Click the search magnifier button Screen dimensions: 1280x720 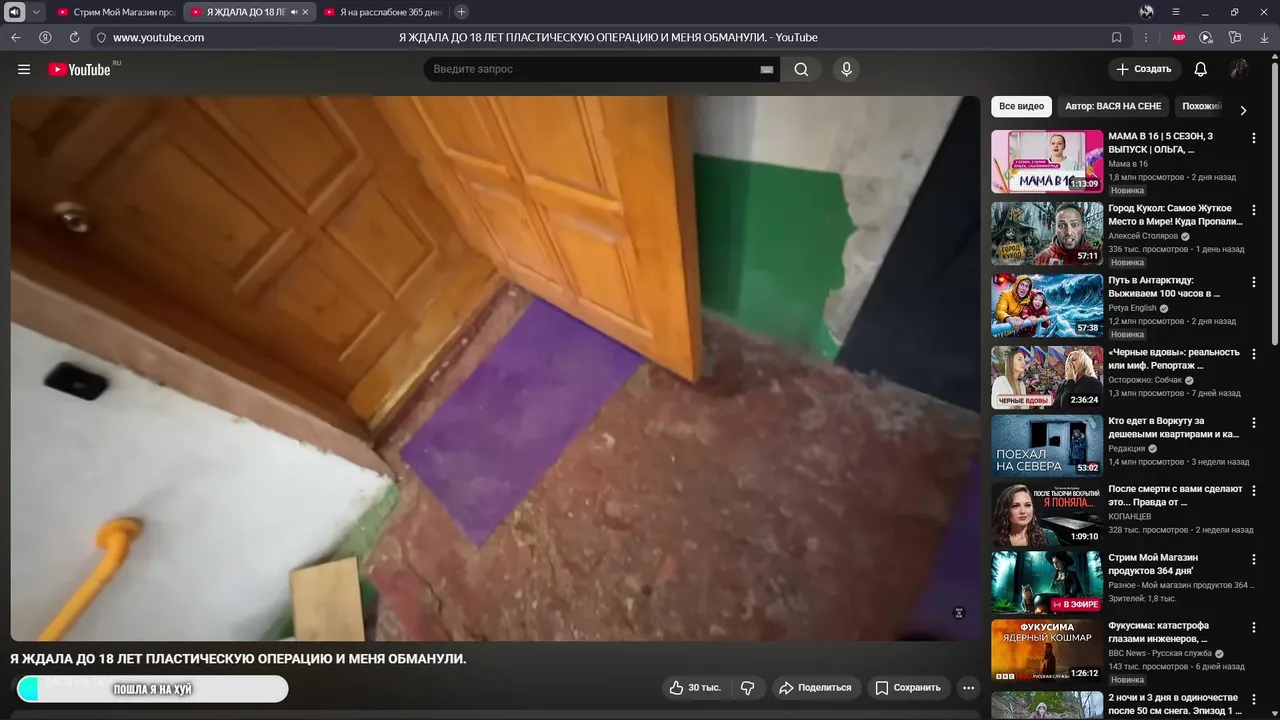pyautogui.click(x=801, y=69)
